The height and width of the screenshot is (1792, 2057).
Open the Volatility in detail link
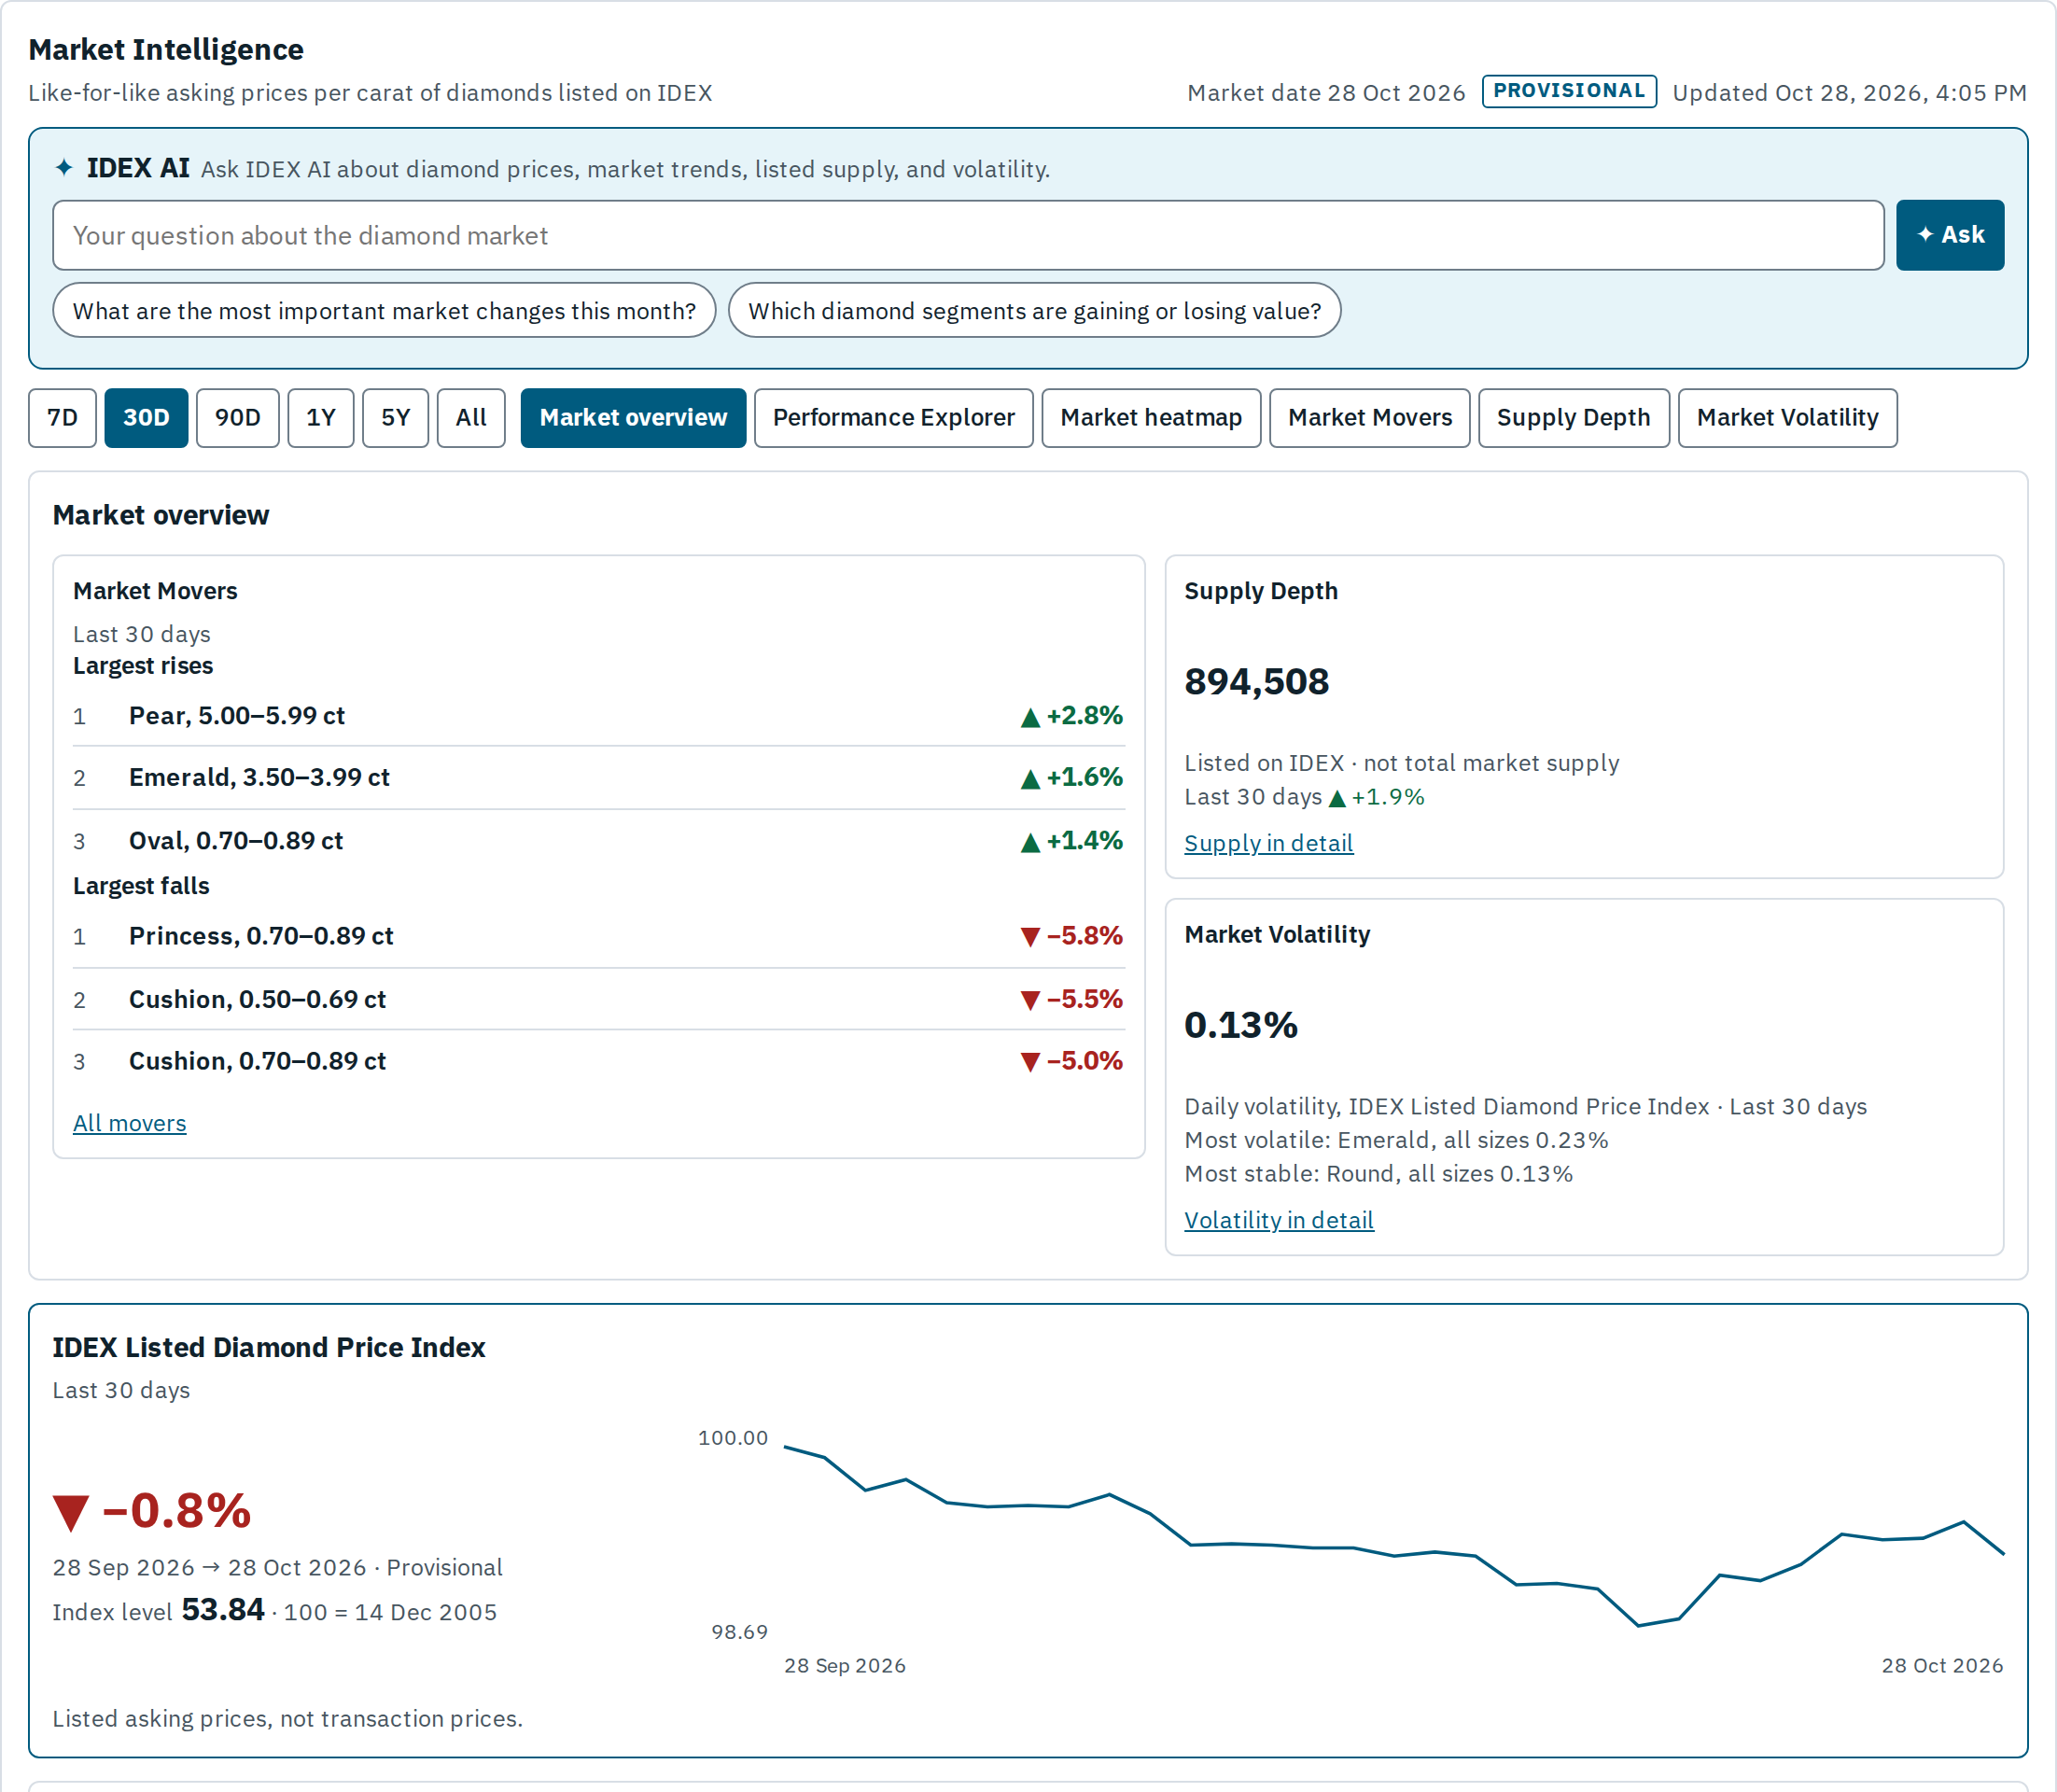point(1278,1220)
